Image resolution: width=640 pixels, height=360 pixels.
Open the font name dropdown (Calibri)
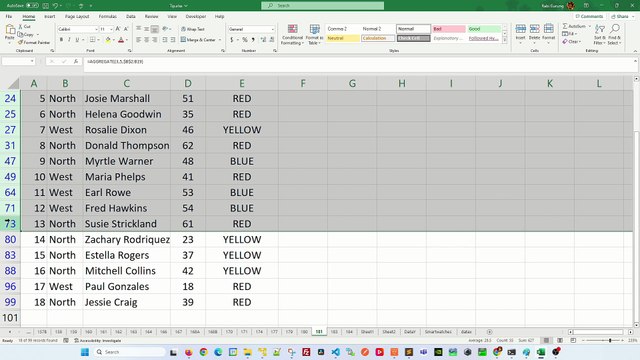[x=96, y=29]
